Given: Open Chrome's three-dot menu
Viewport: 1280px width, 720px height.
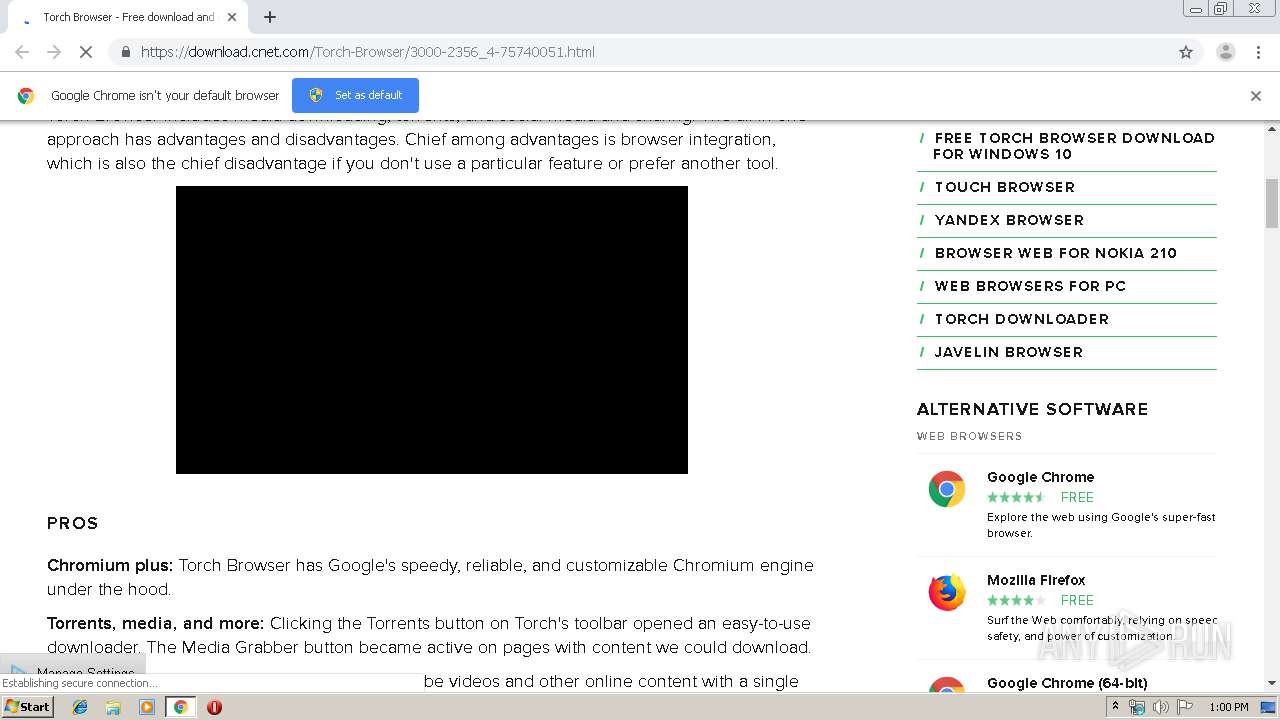Looking at the screenshot, I should (1258, 52).
